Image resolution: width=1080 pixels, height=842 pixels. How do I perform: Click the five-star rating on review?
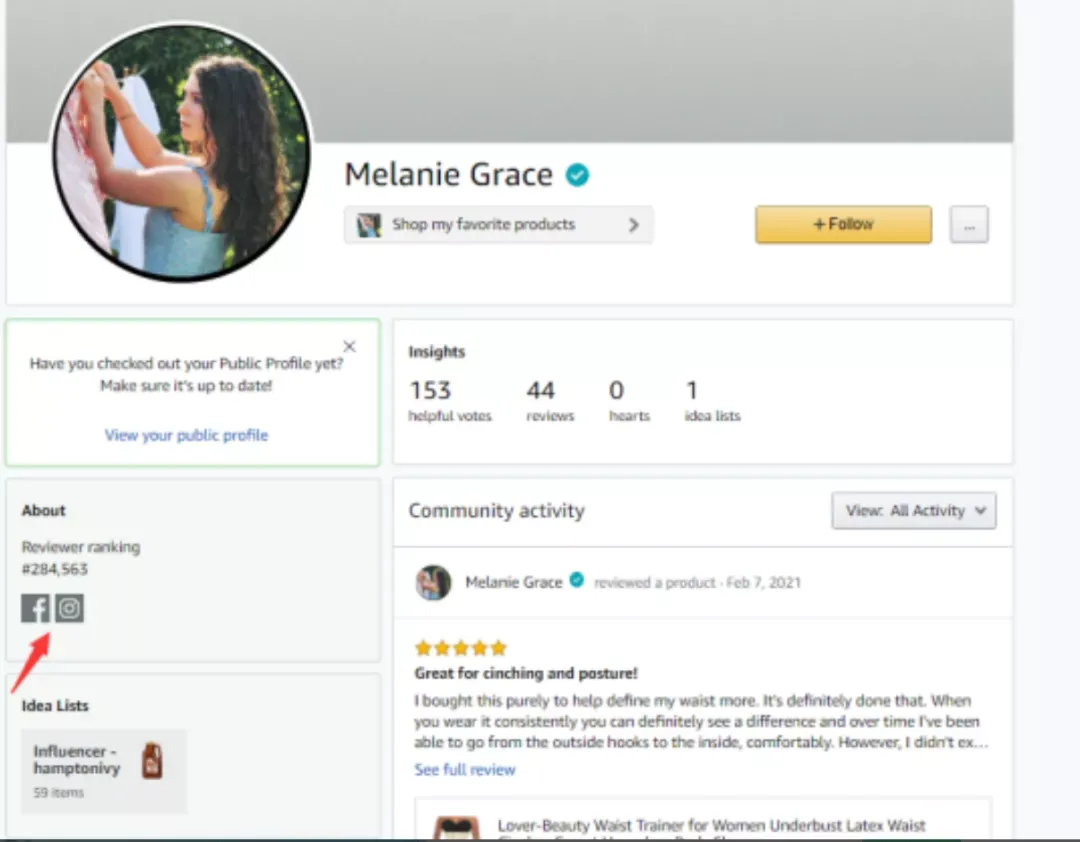(x=461, y=648)
